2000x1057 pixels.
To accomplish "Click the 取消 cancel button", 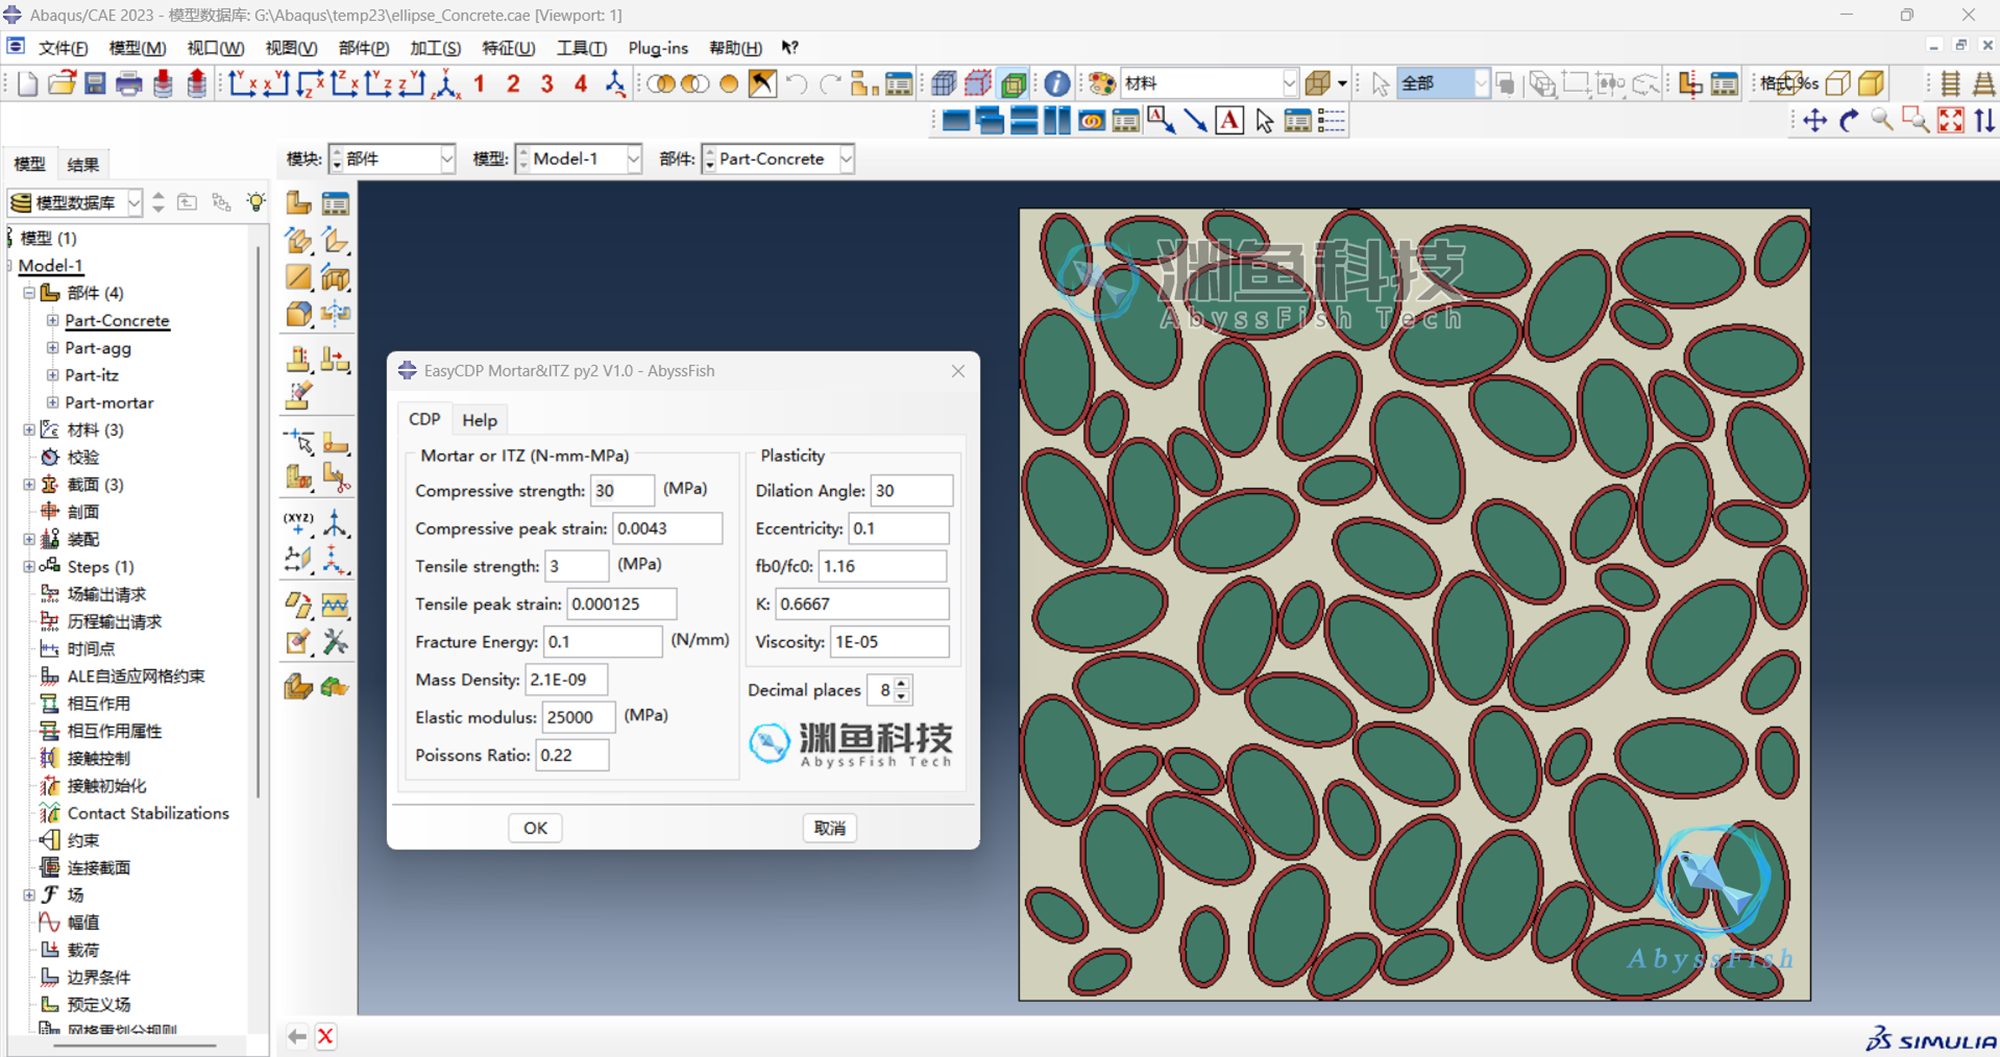I will (830, 828).
